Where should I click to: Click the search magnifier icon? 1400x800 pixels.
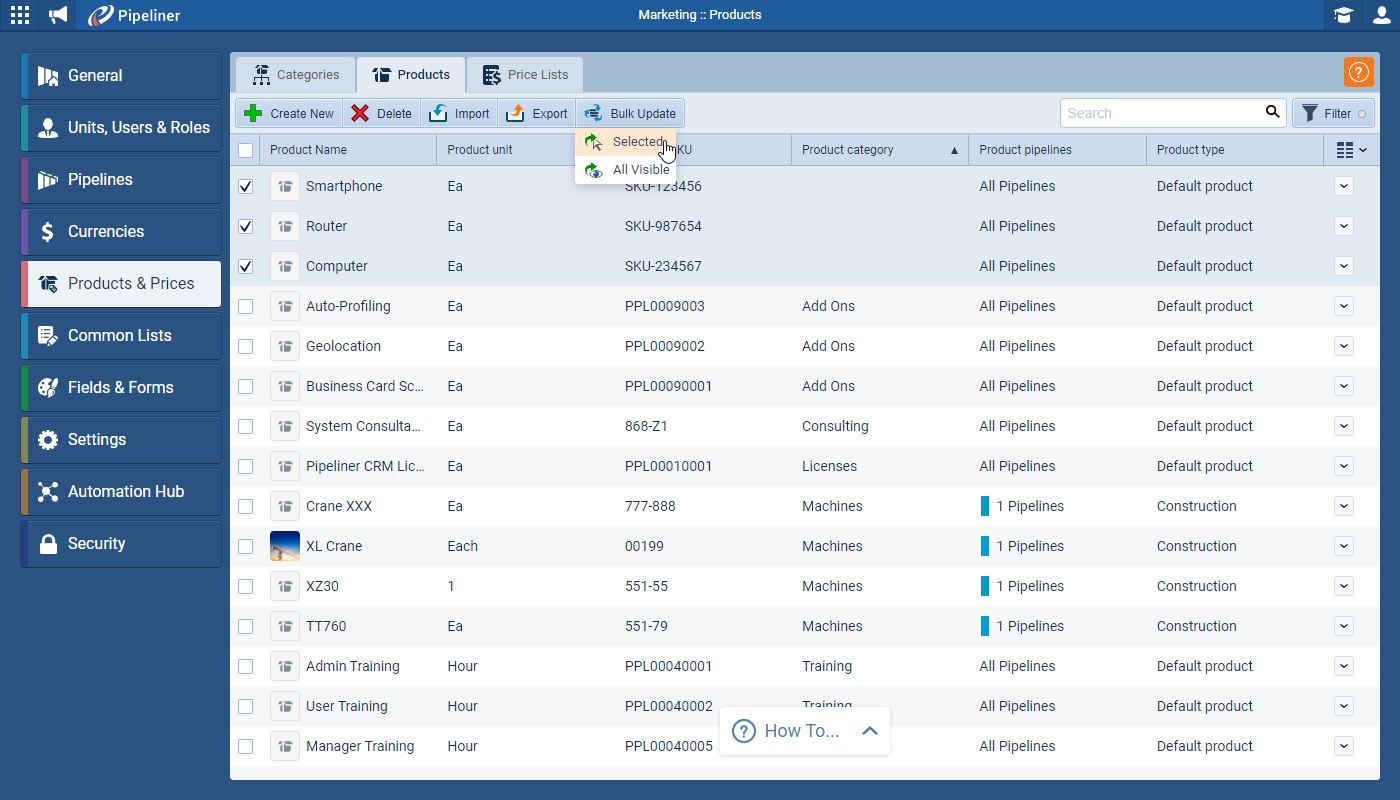point(1272,112)
